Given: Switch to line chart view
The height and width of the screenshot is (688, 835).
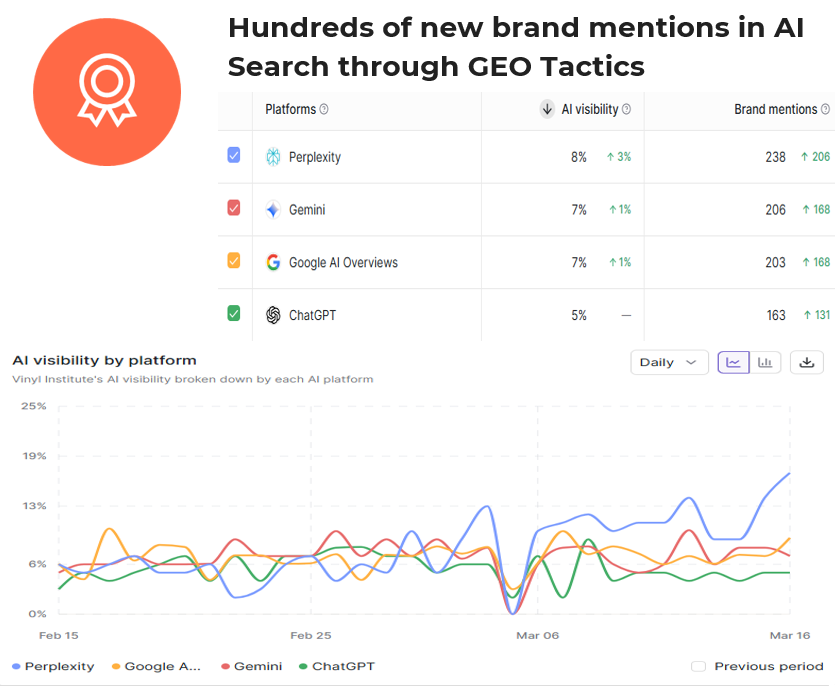Looking at the screenshot, I should 733,362.
